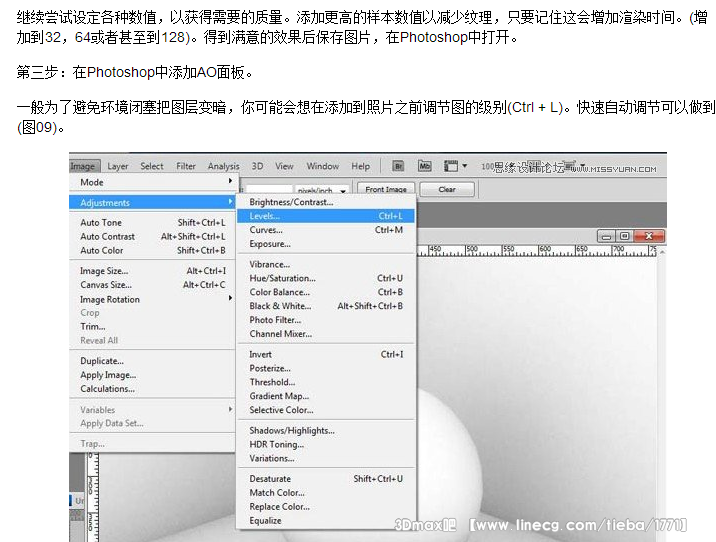
Task: Maximize the document window
Action: tap(625, 236)
